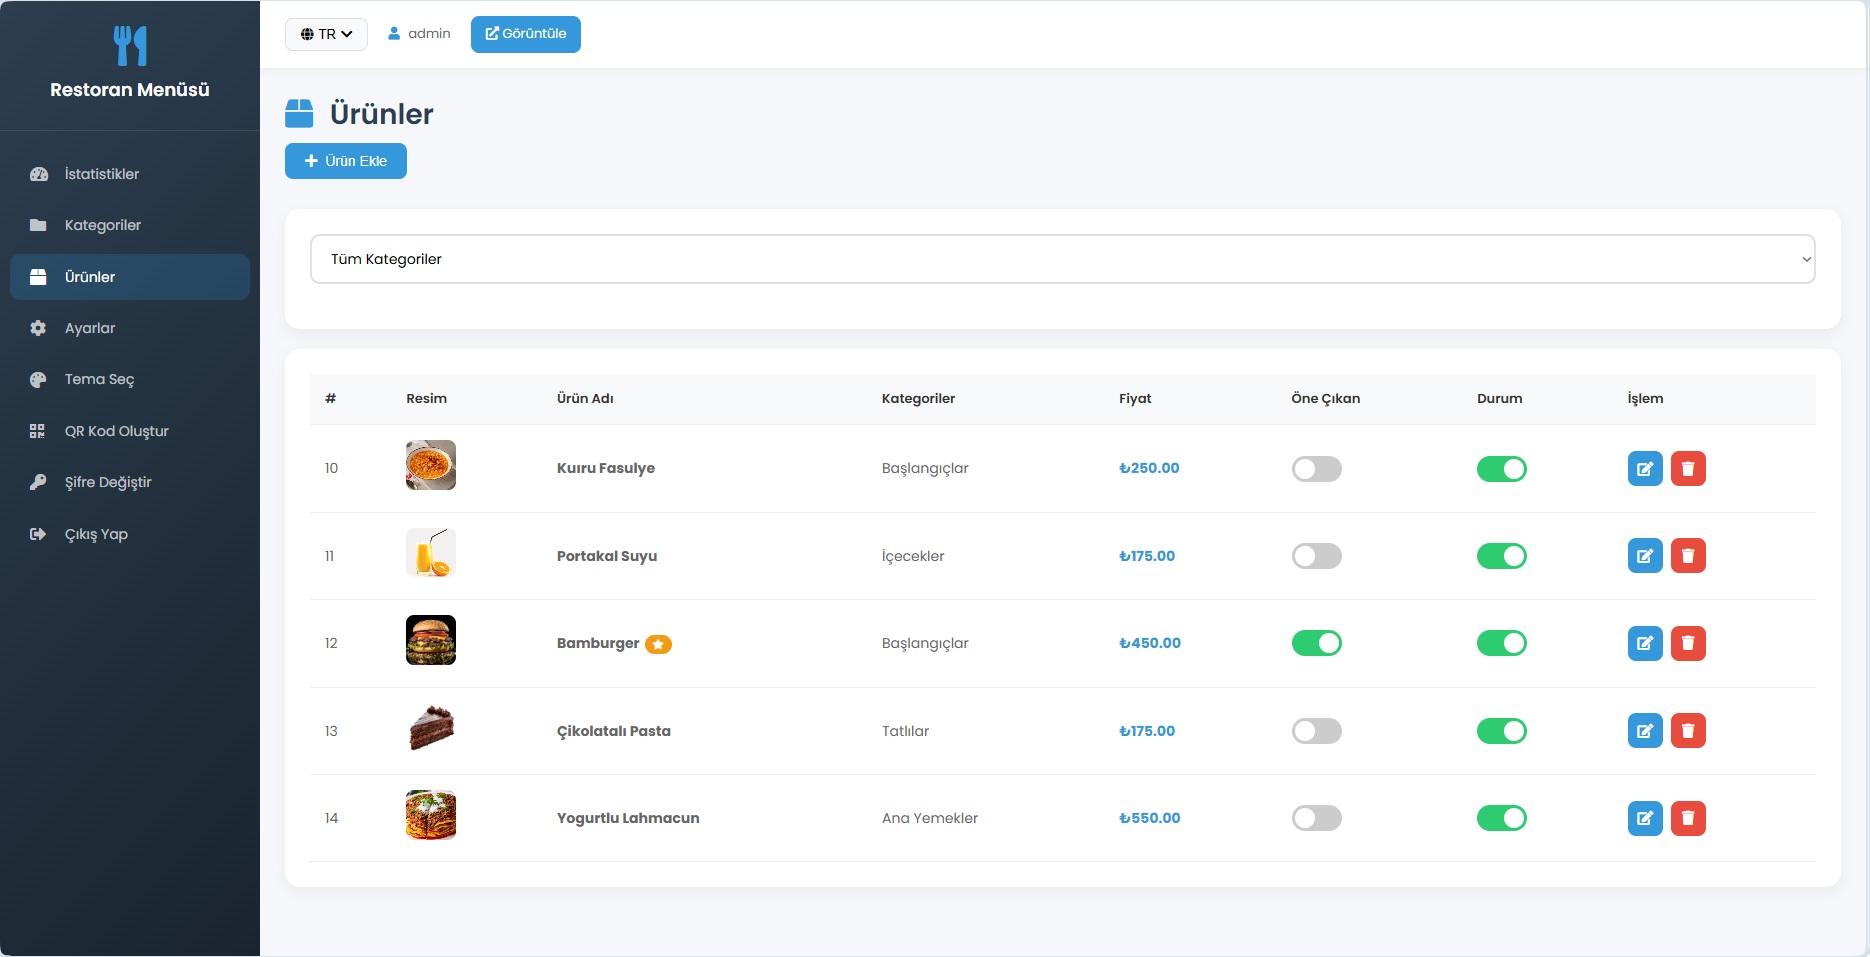Turn off Bamburger featured switch
This screenshot has height=957, width=1870.
(1316, 643)
